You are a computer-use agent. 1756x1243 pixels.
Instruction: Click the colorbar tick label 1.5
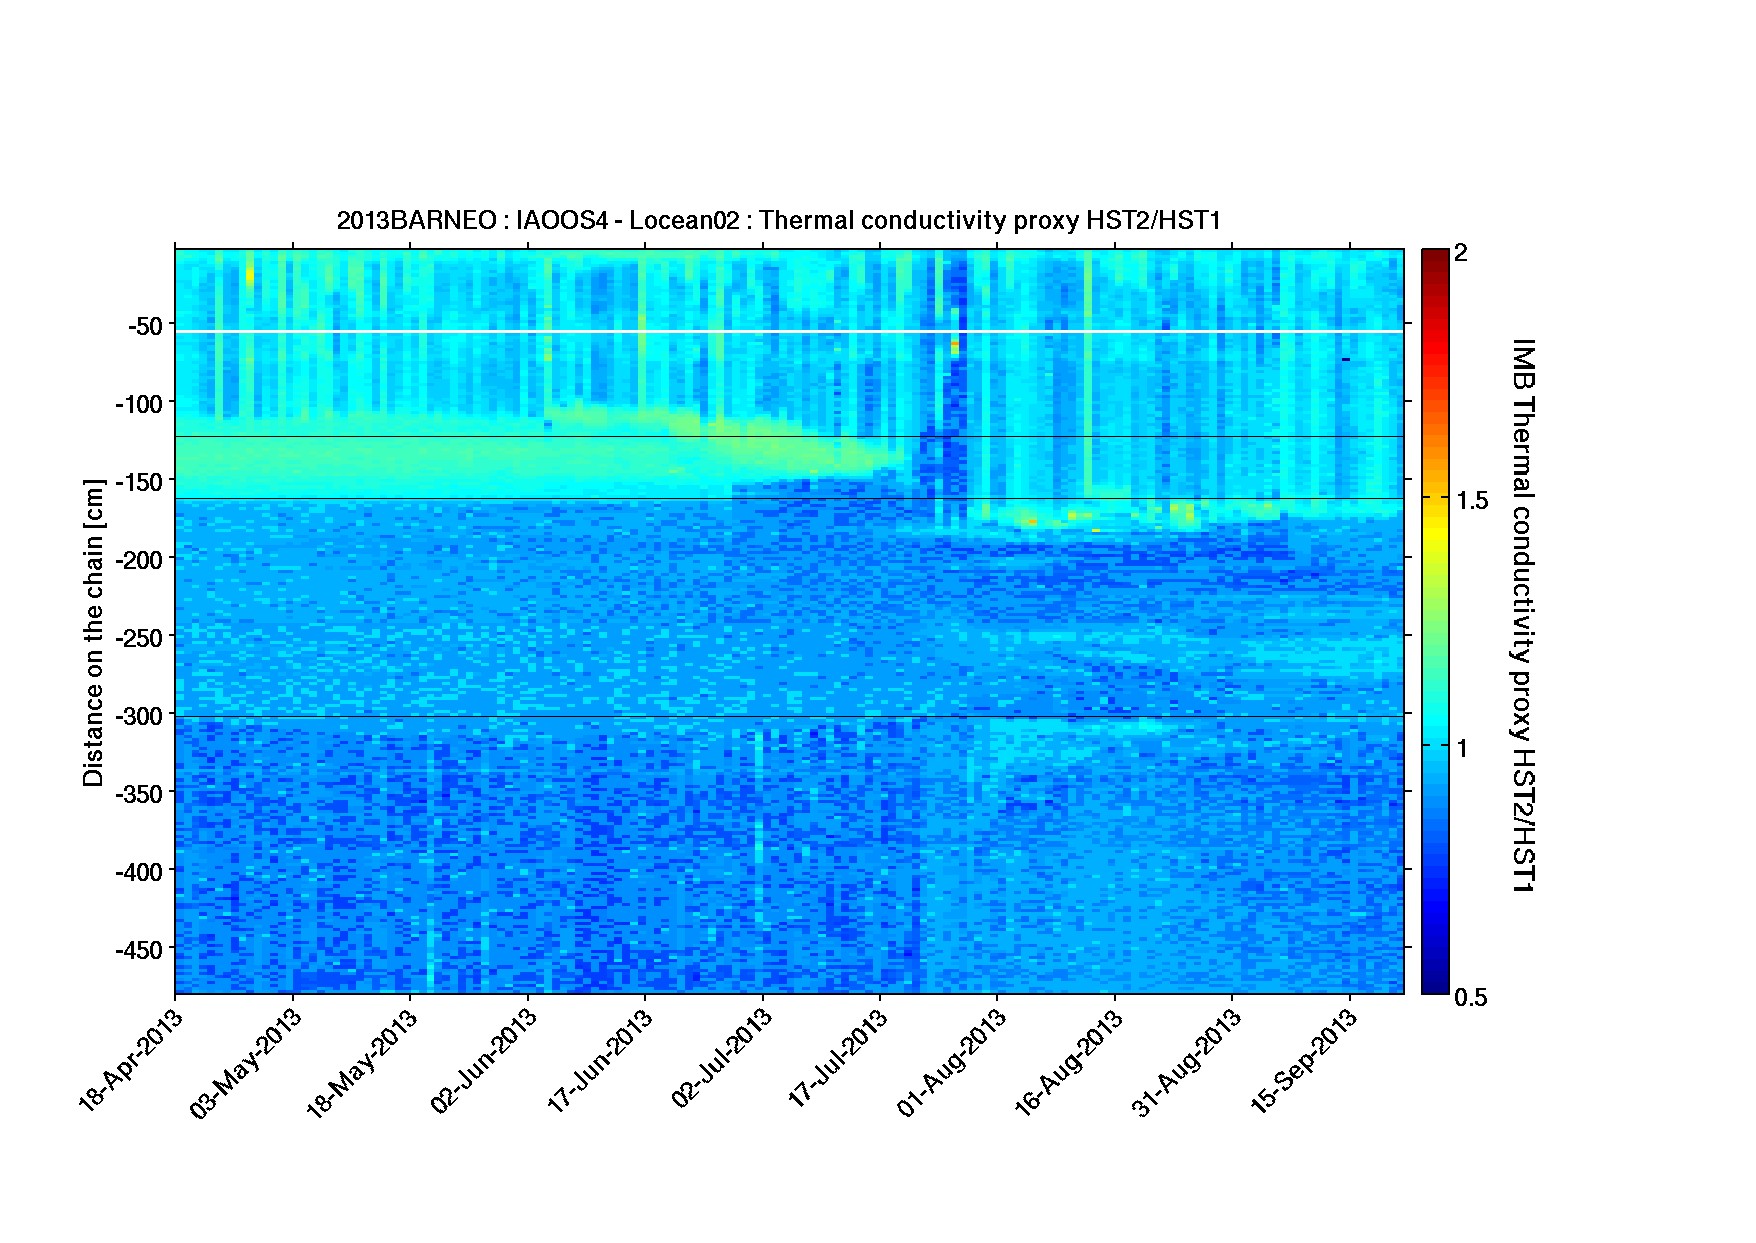(x=1471, y=501)
